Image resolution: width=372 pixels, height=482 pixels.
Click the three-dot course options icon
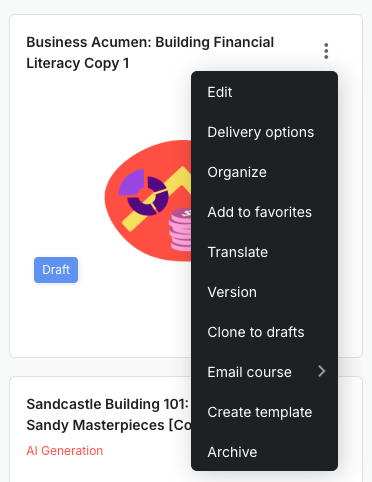(x=326, y=51)
